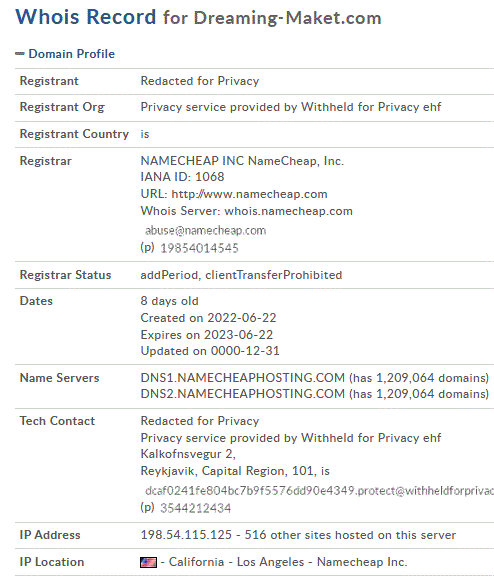Click 'Updated on 0000-12-31' date
Screen dimensions: 494x578
pos(210,351)
